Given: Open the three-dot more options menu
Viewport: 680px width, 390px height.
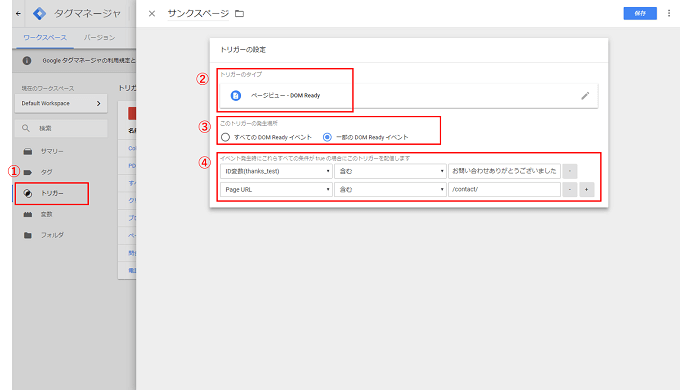Looking at the screenshot, I should [x=669, y=13].
